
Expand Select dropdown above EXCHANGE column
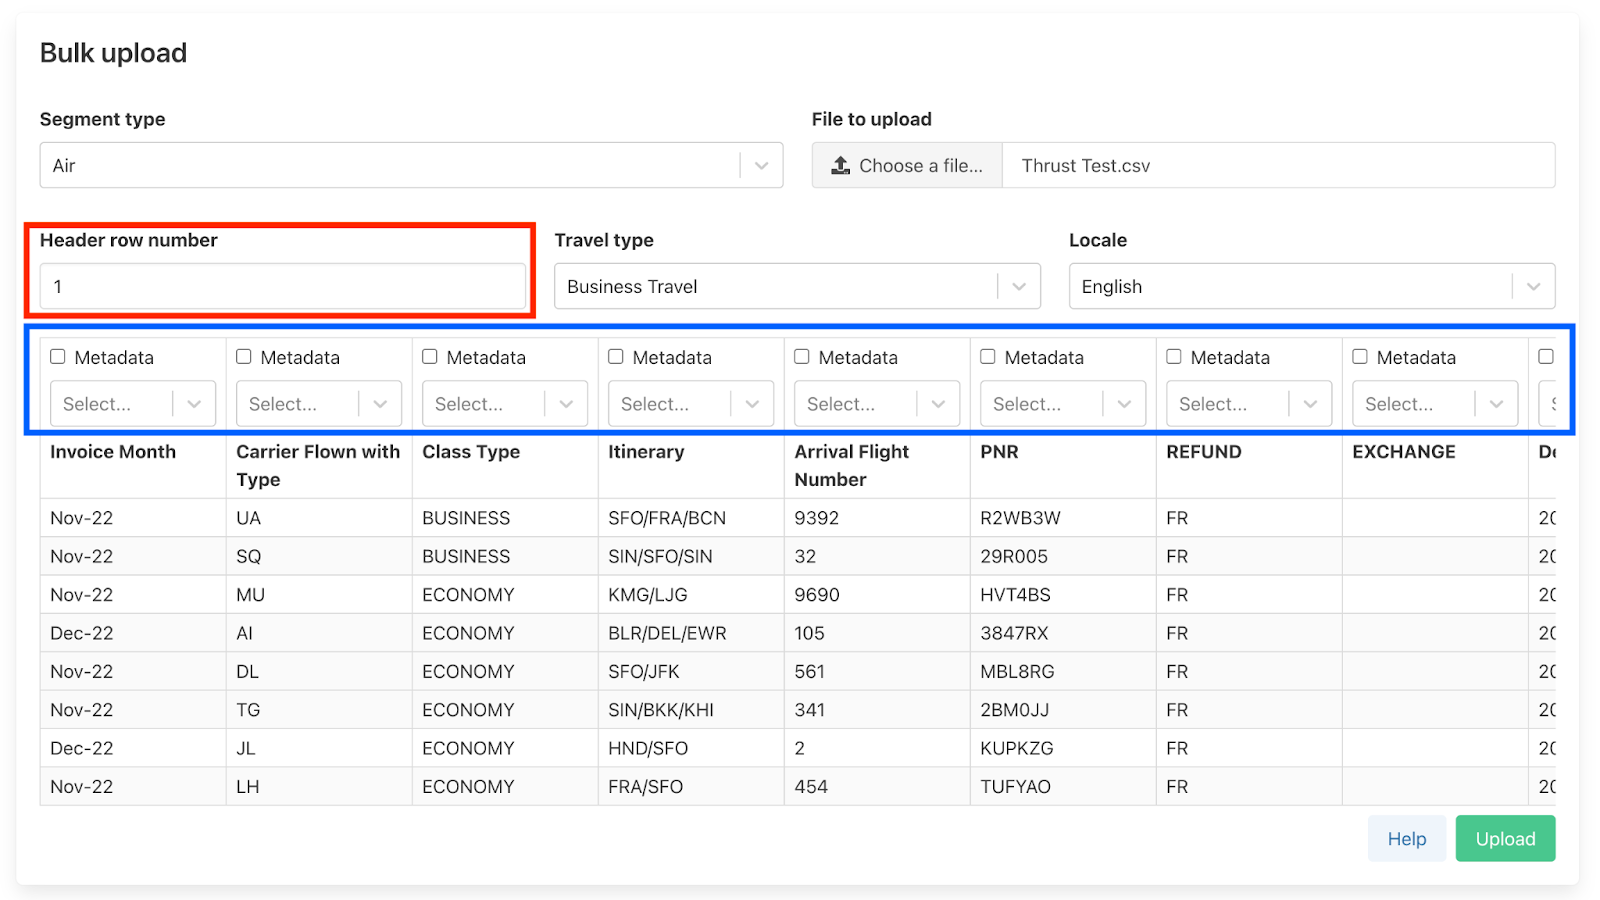tap(1434, 404)
